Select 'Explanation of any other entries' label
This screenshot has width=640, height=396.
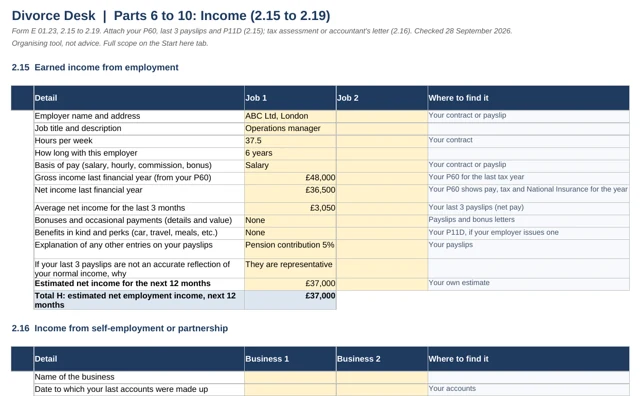(x=124, y=245)
